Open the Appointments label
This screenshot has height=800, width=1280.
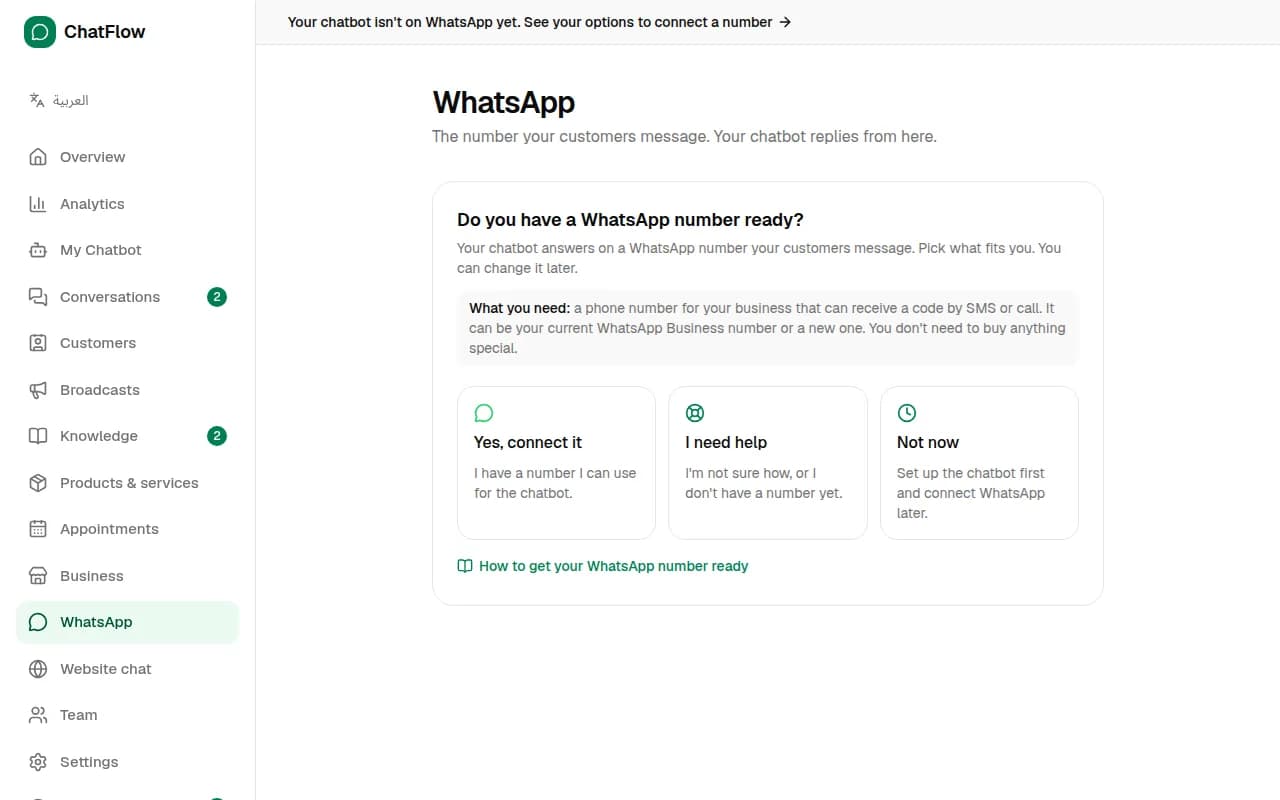tap(109, 529)
